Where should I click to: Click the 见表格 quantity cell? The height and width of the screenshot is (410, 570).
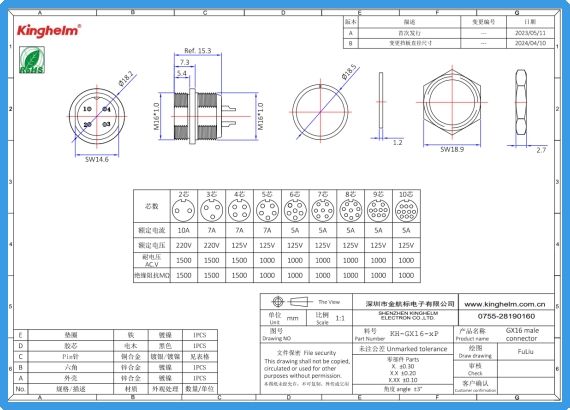click(x=200, y=357)
